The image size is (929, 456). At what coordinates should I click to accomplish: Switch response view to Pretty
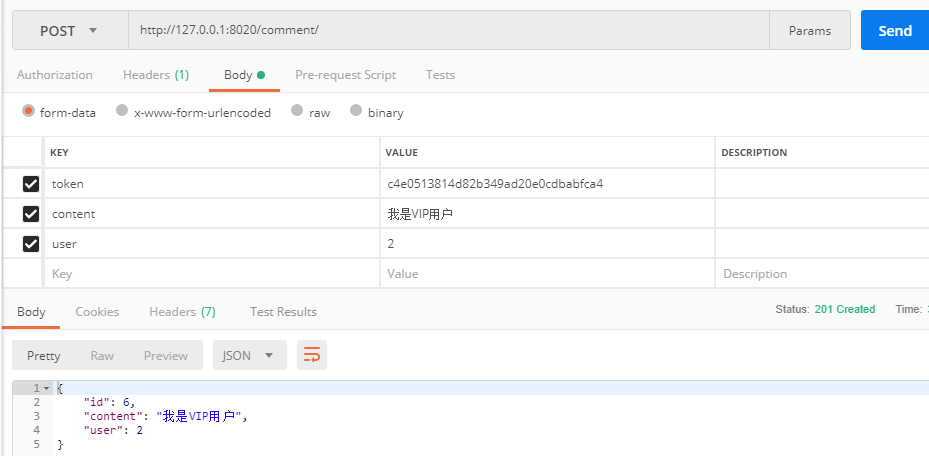click(43, 355)
